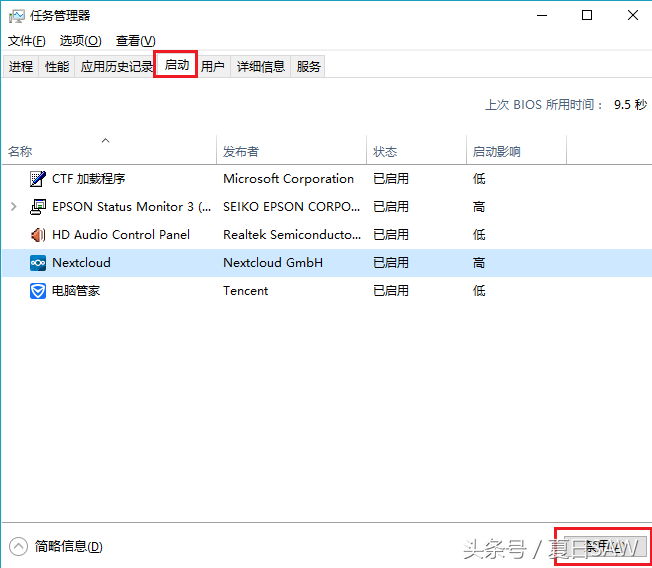Click the Nextcloud app icon
The image size is (652, 568).
point(38,263)
